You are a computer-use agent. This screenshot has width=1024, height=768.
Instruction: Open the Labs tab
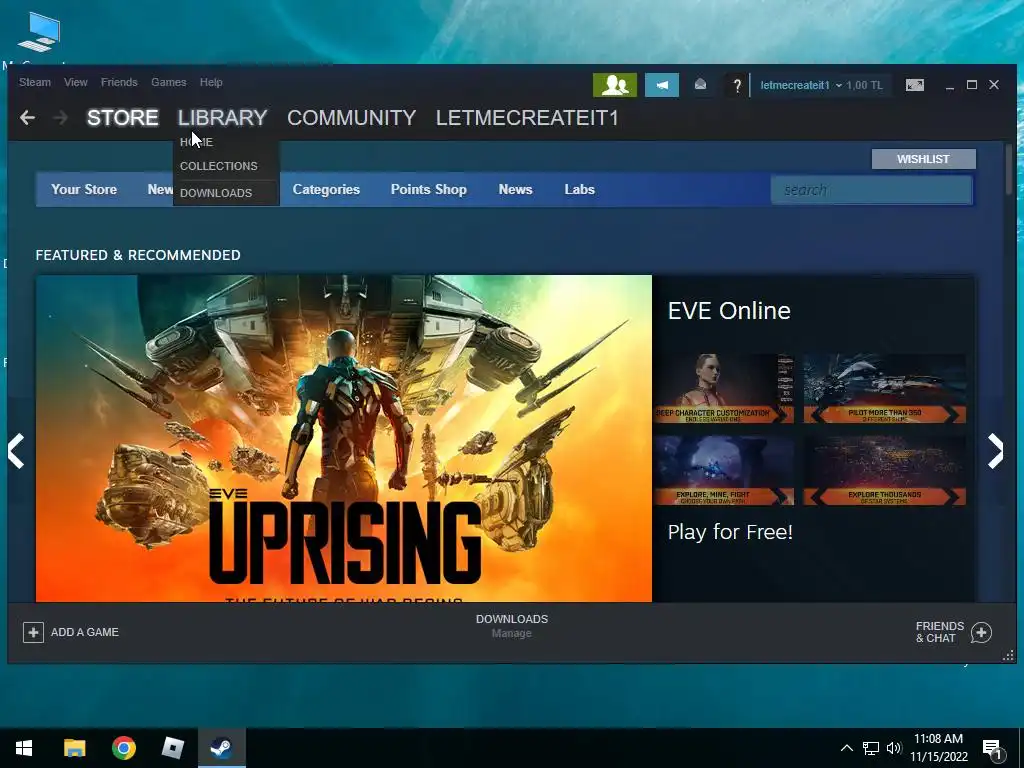pos(579,189)
